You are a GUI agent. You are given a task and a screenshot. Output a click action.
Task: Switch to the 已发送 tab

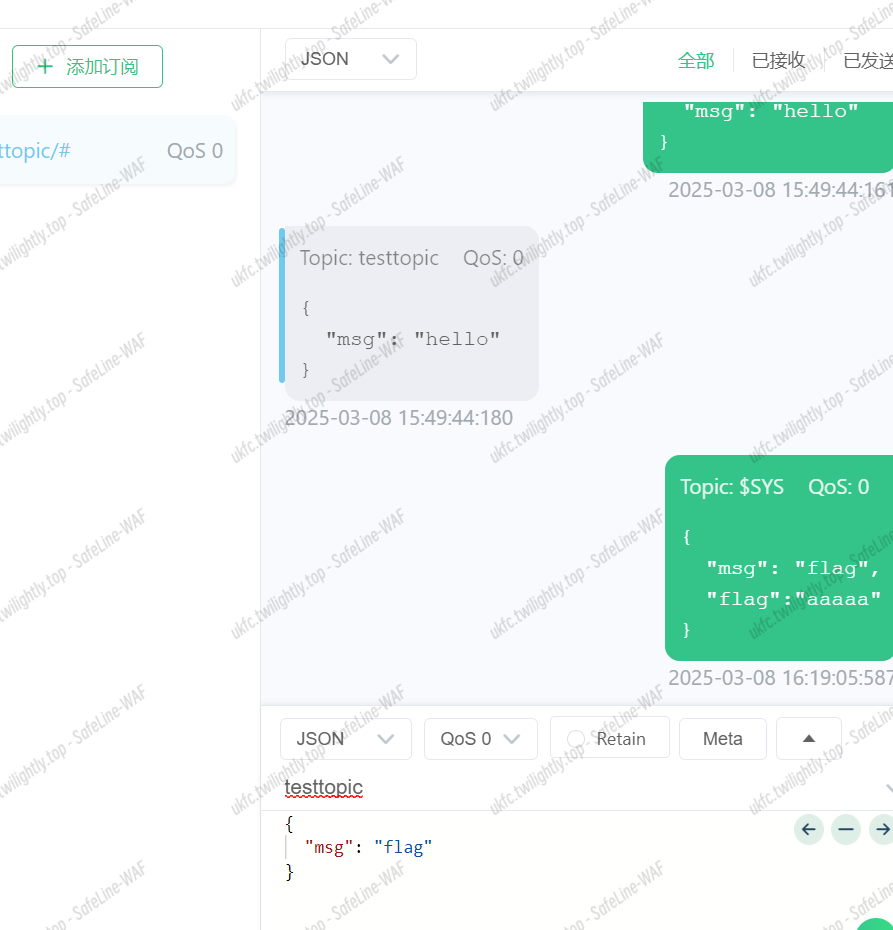pos(867,61)
